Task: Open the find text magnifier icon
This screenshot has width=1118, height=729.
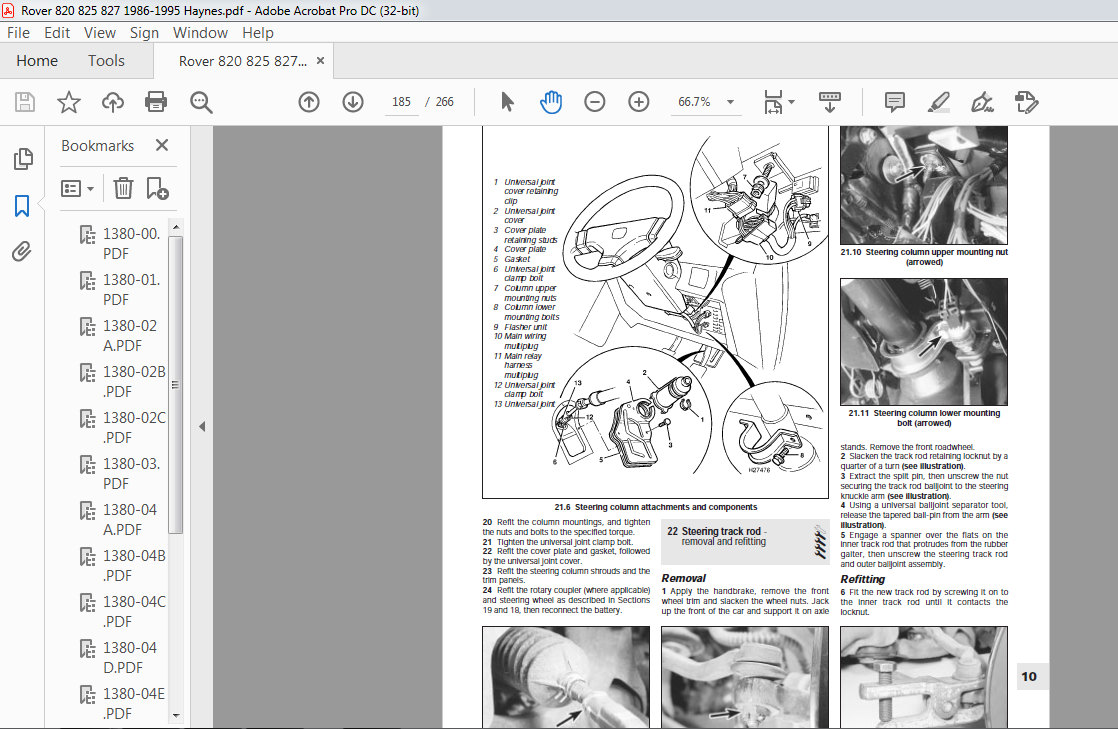Action: (x=201, y=102)
